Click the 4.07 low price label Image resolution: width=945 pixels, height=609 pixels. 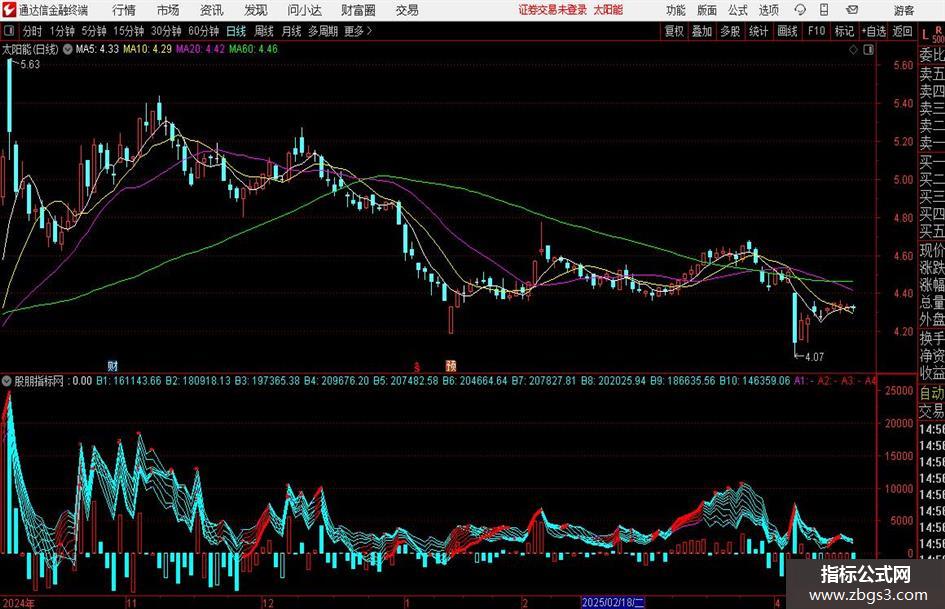814,357
